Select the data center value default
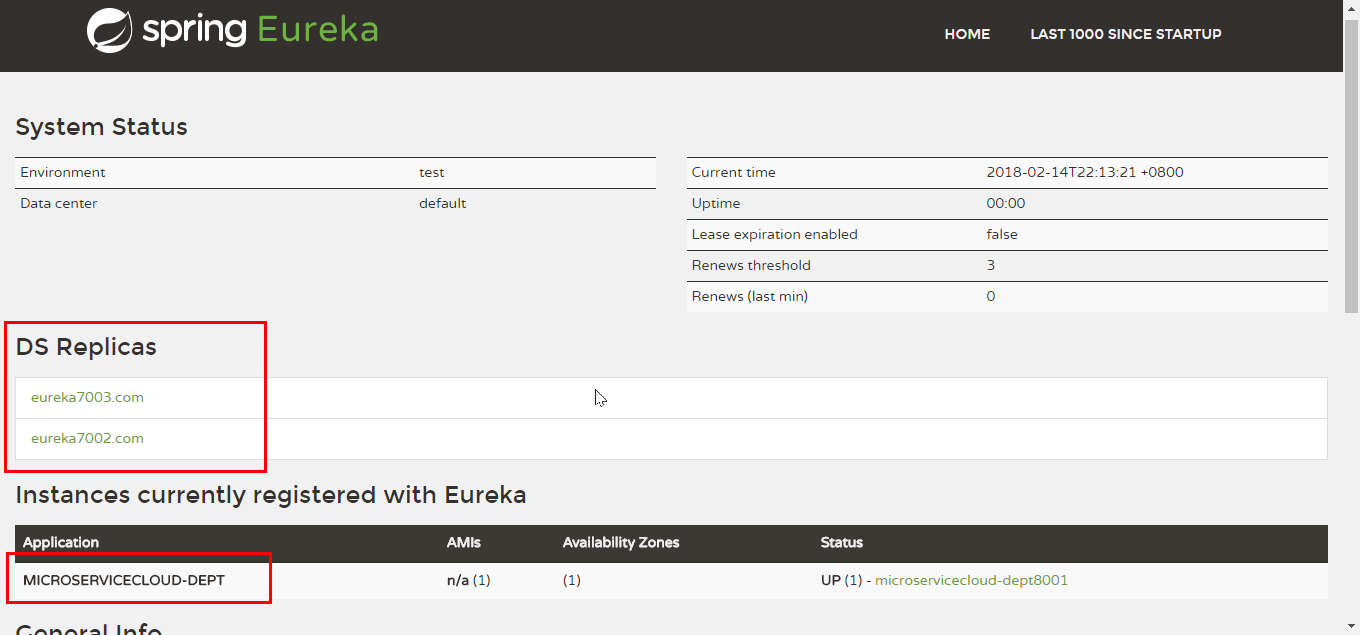The height and width of the screenshot is (635, 1360). (x=442, y=203)
